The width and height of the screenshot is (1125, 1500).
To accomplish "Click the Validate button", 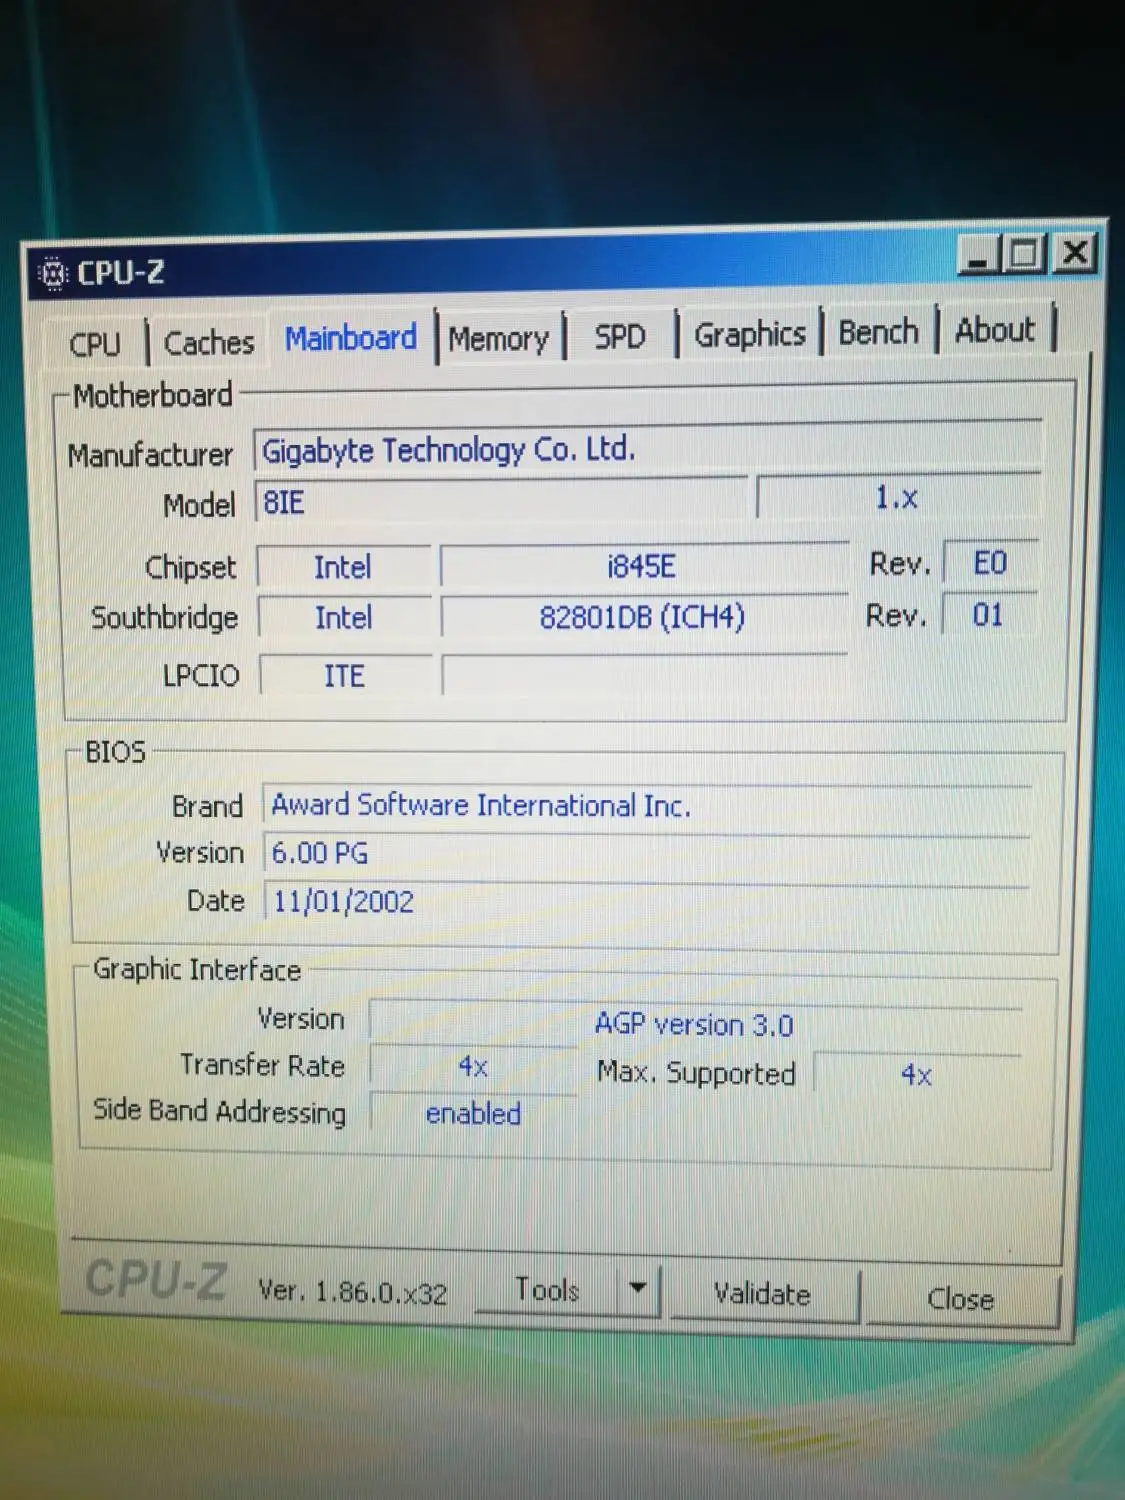I will (x=763, y=1294).
